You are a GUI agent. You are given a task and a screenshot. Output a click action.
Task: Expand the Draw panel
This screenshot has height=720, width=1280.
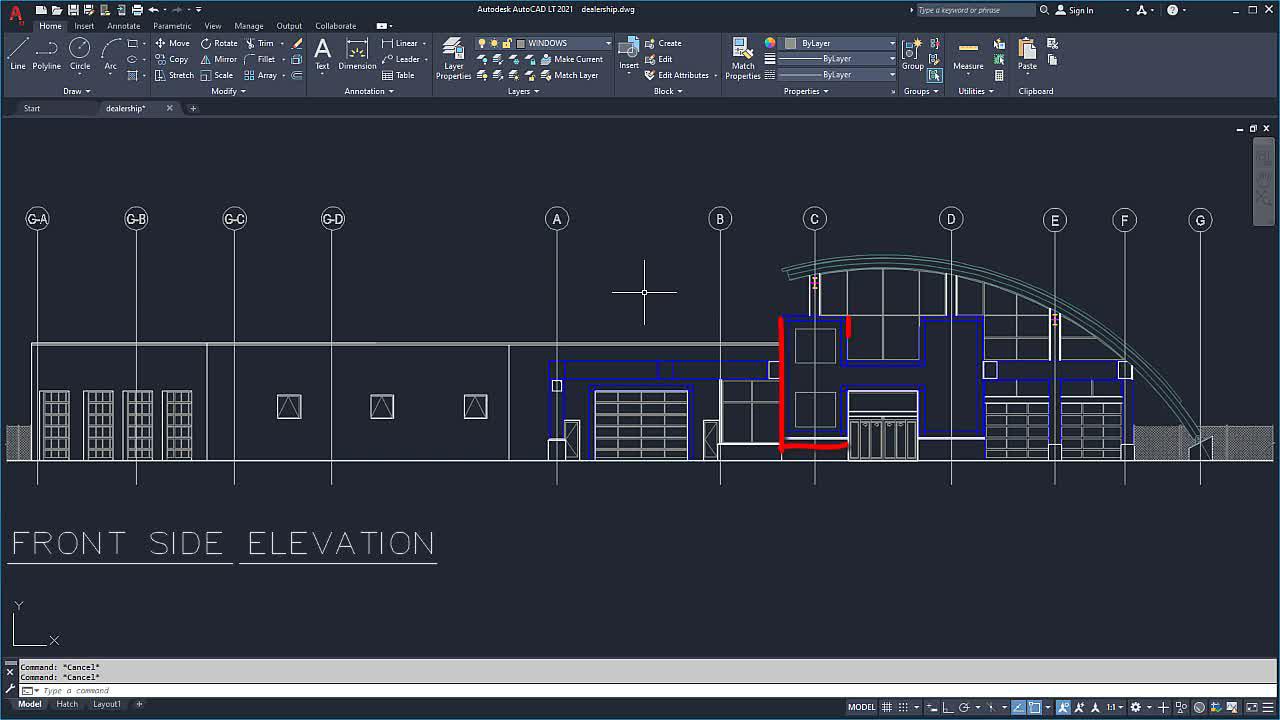[x=76, y=91]
